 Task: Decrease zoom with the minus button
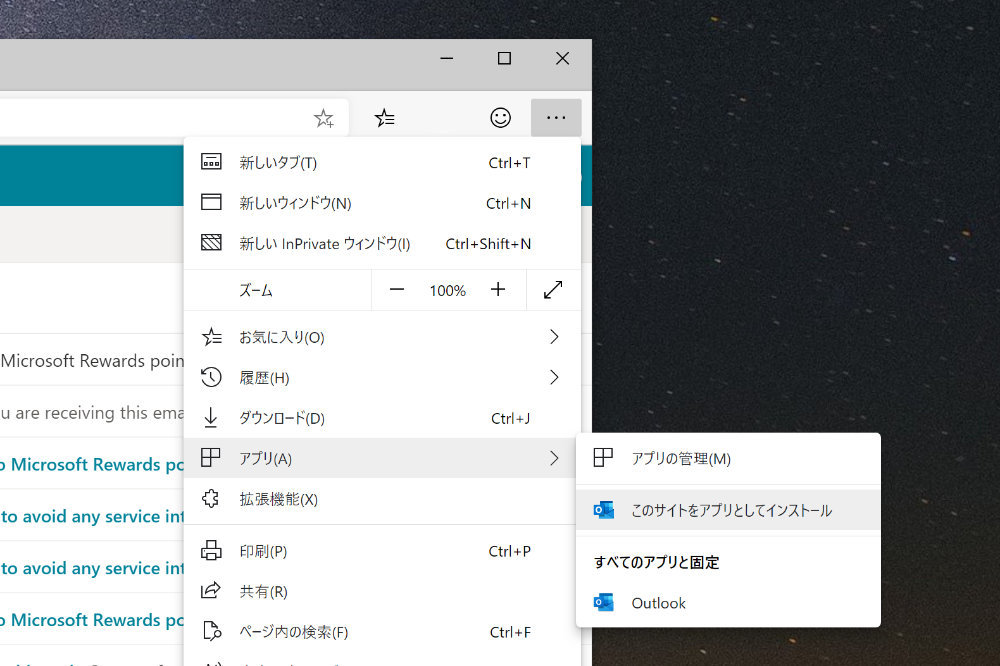397,290
